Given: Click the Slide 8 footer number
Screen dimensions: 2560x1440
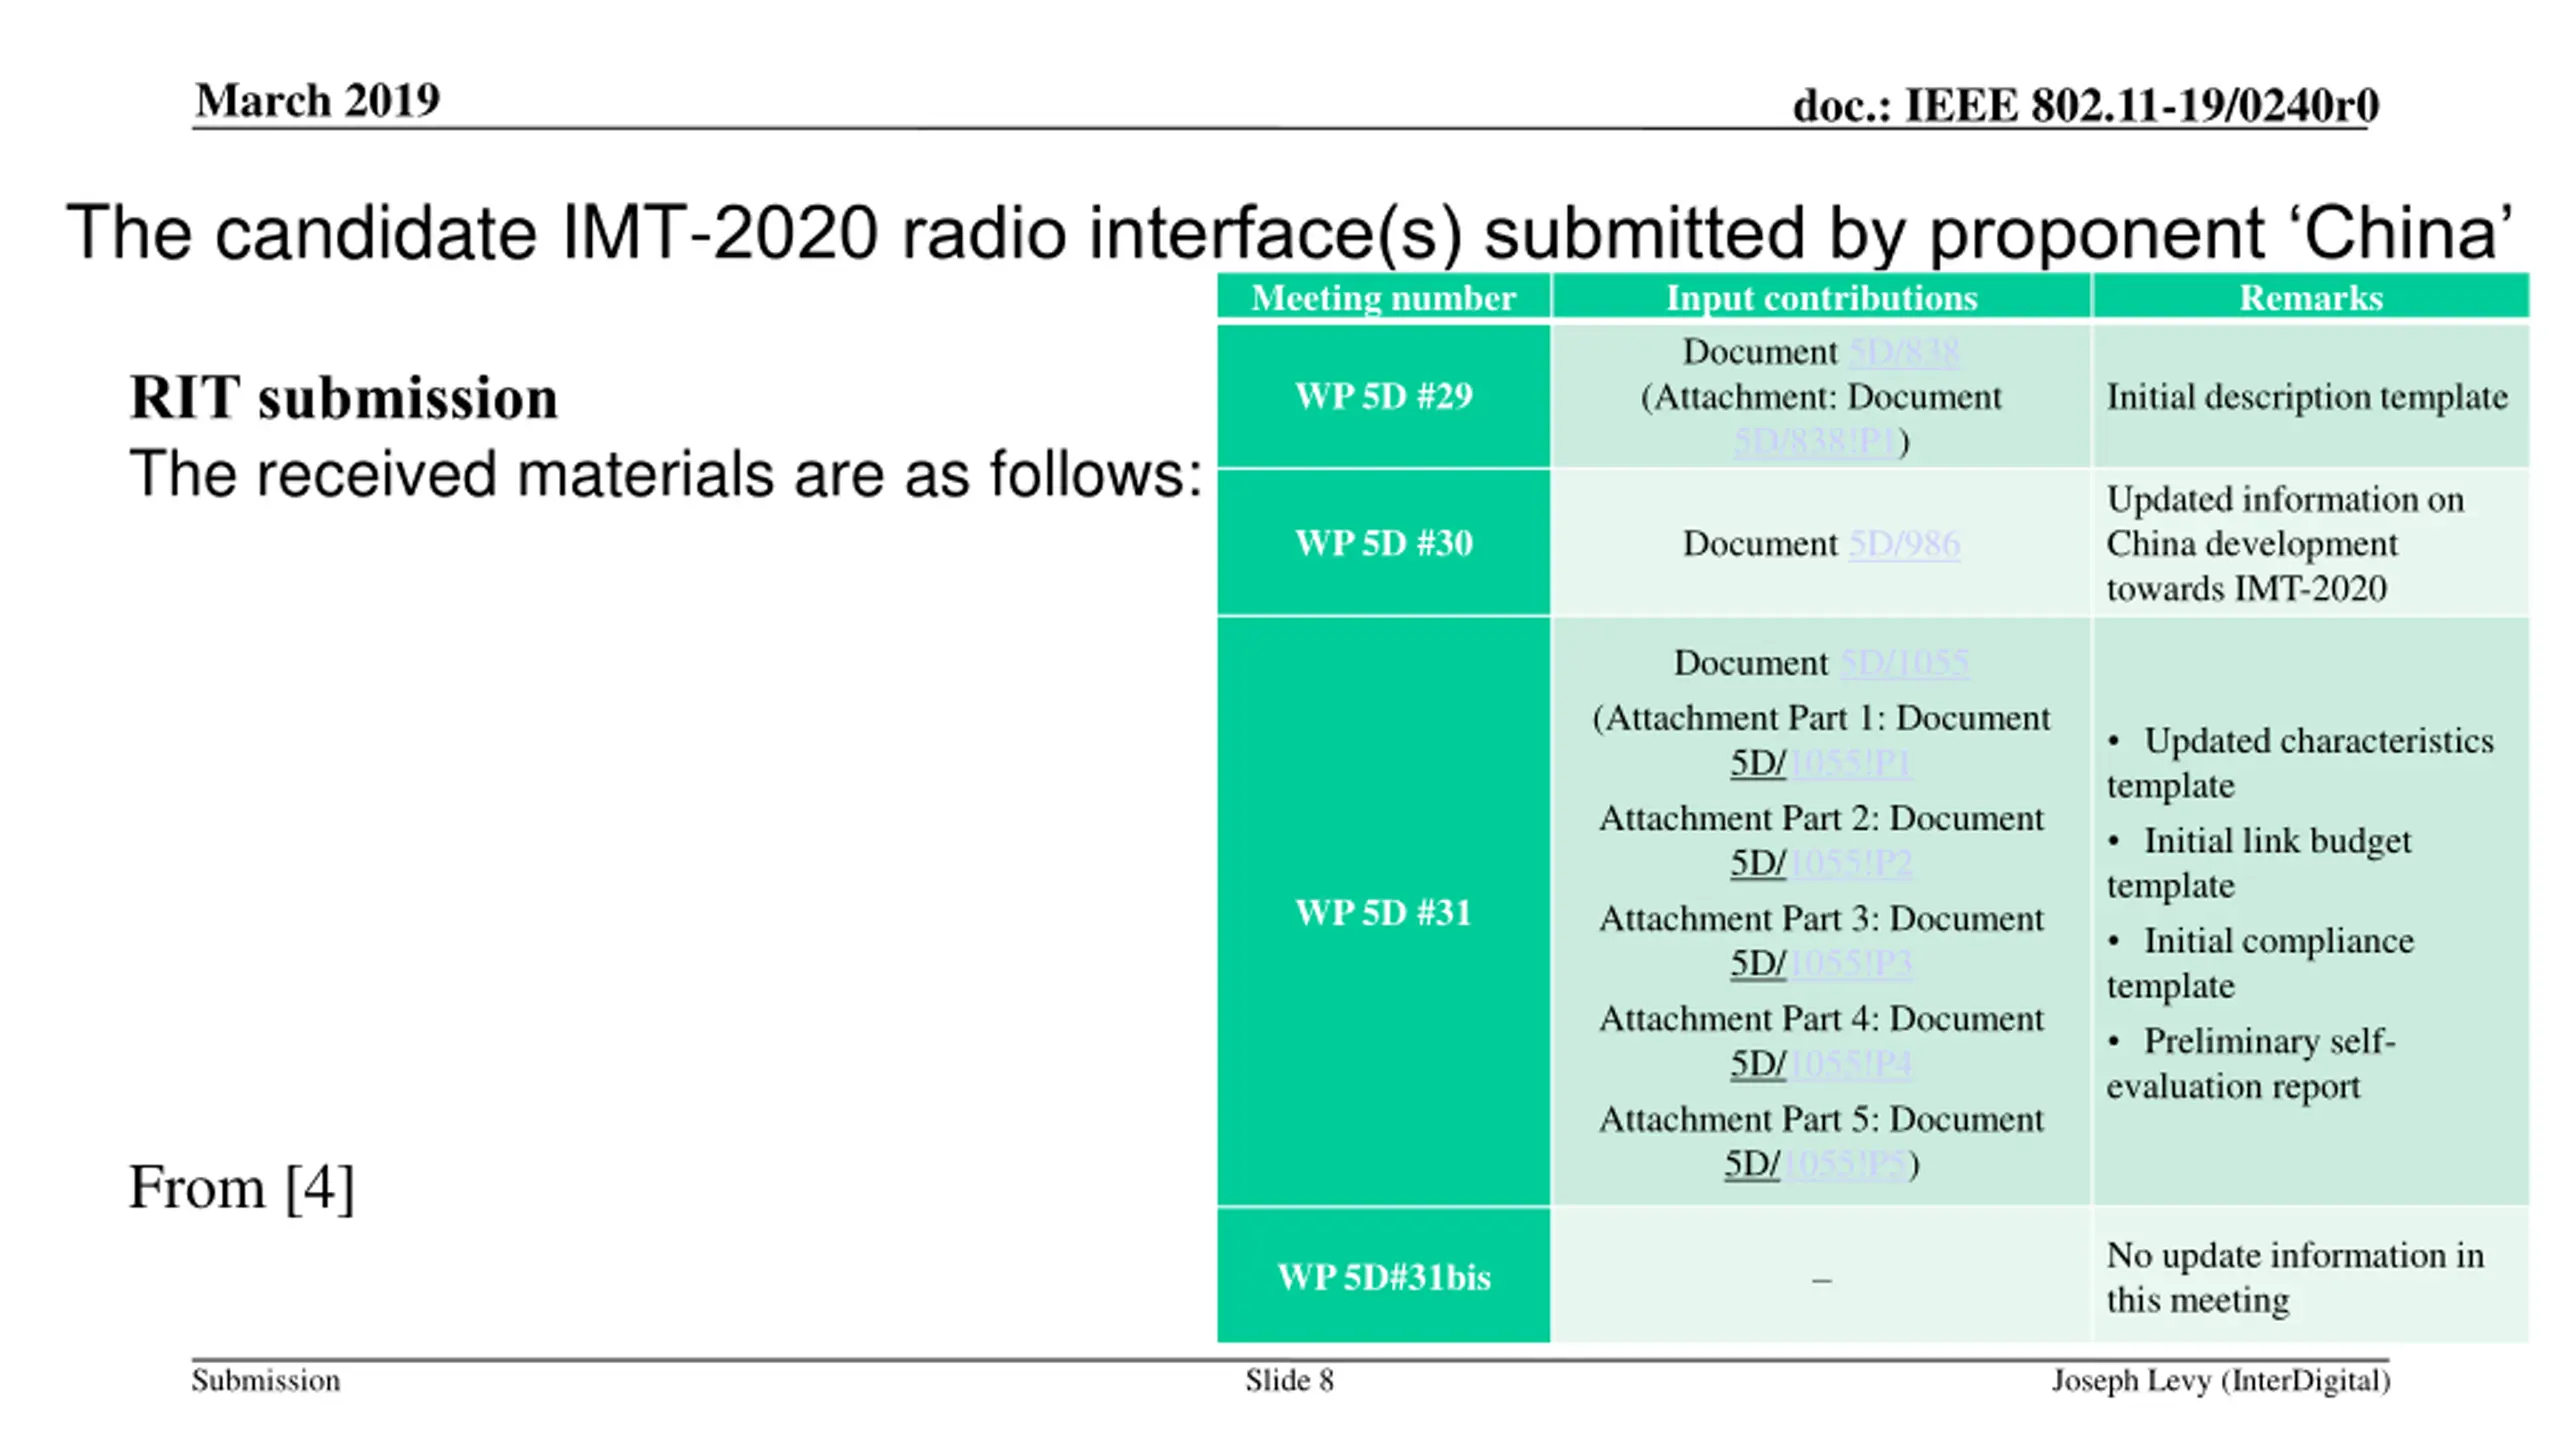Looking at the screenshot, I should (x=1289, y=1381).
